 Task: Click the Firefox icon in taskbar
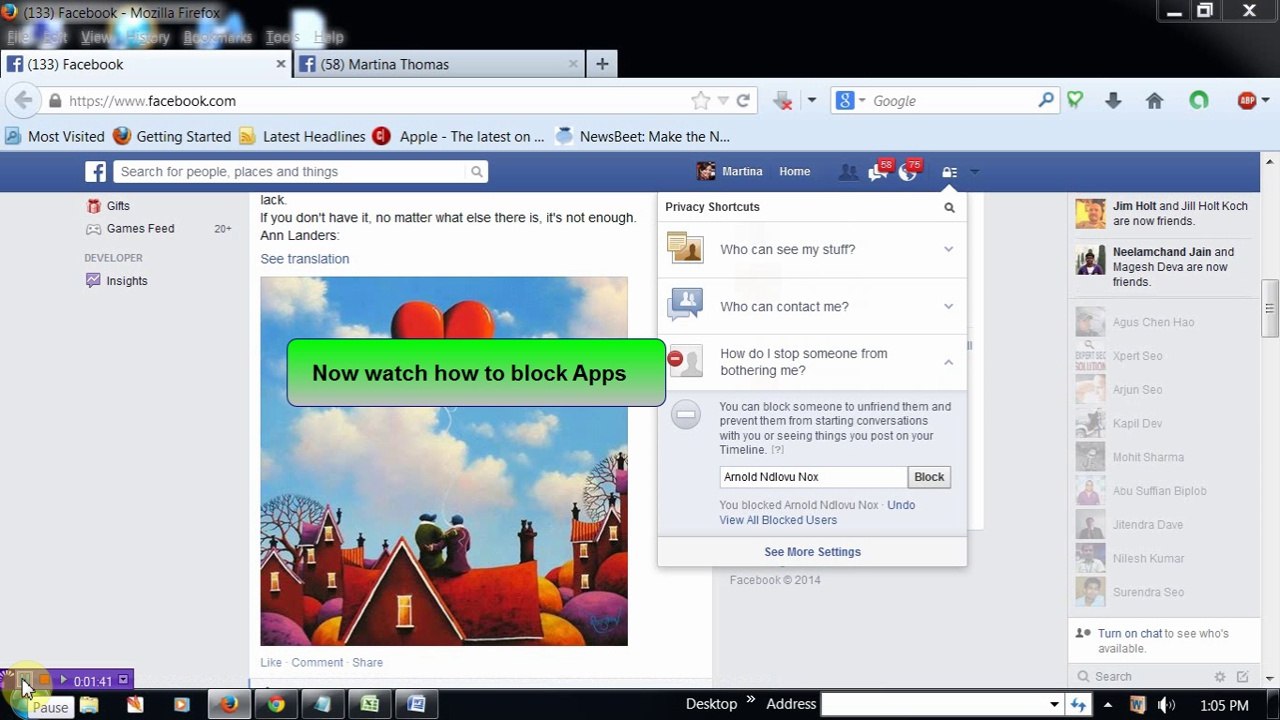tap(228, 704)
